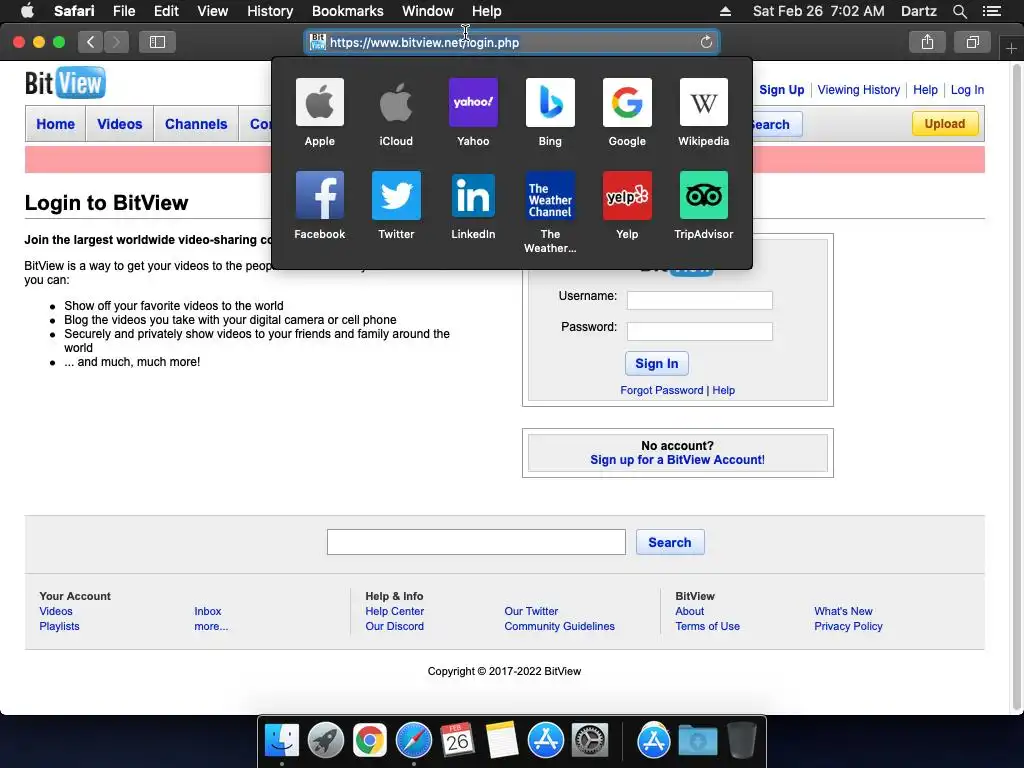
Task: Open the About footer link
Action: (x=690, y=611)
